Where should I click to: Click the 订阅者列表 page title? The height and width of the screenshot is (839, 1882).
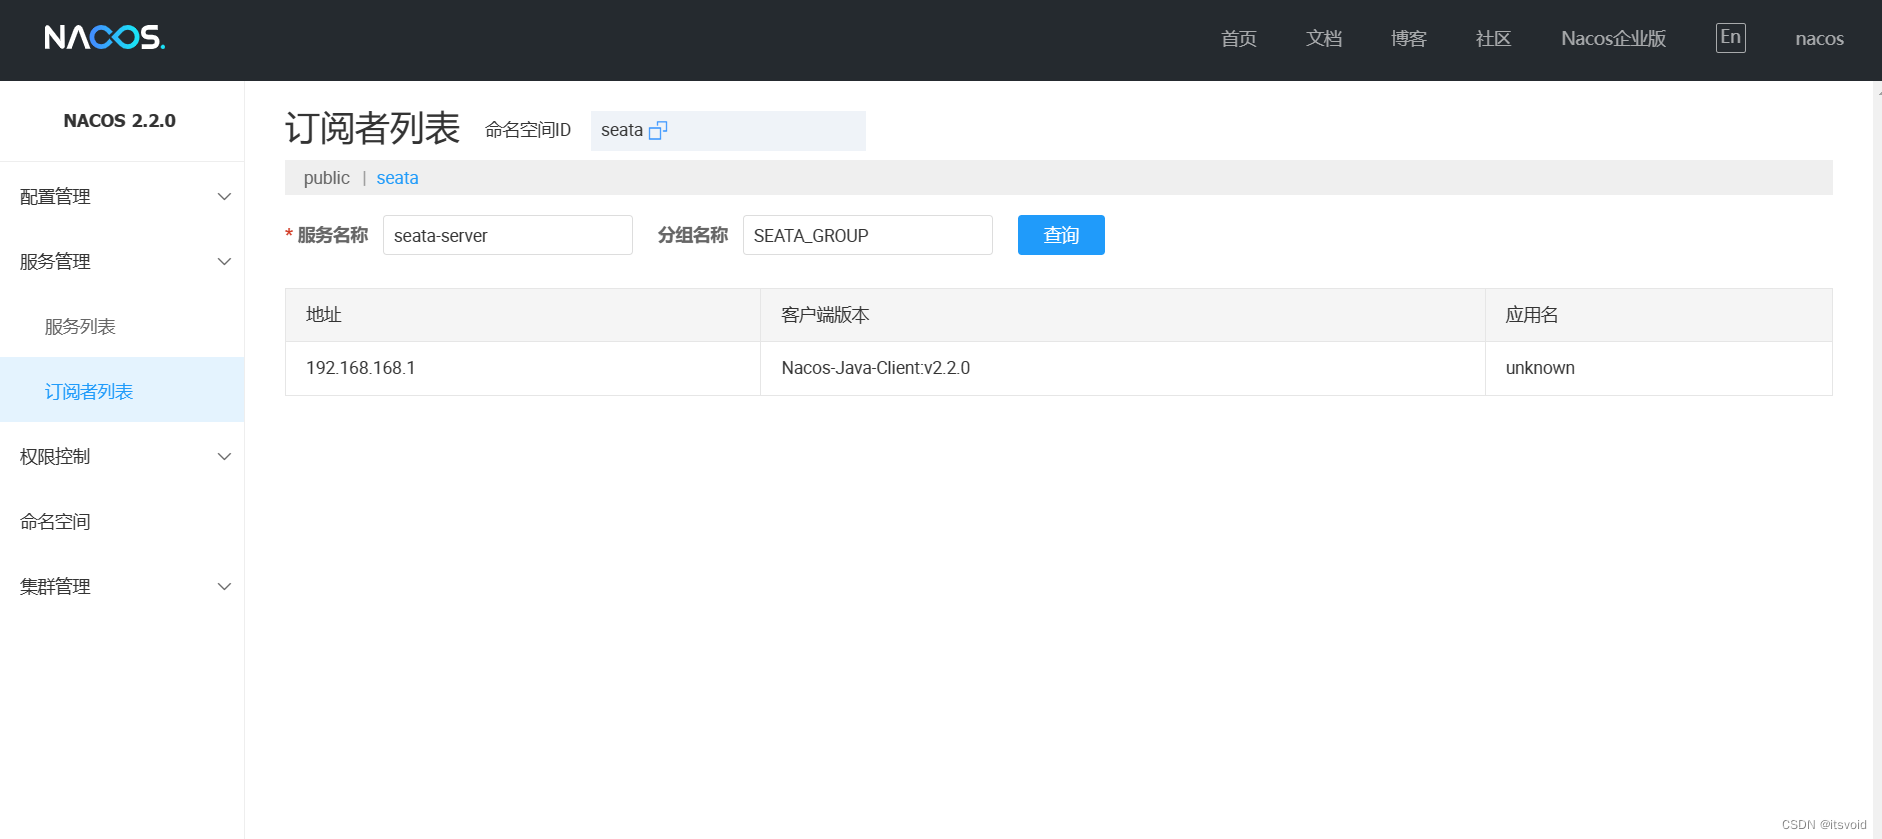[372, 129]
